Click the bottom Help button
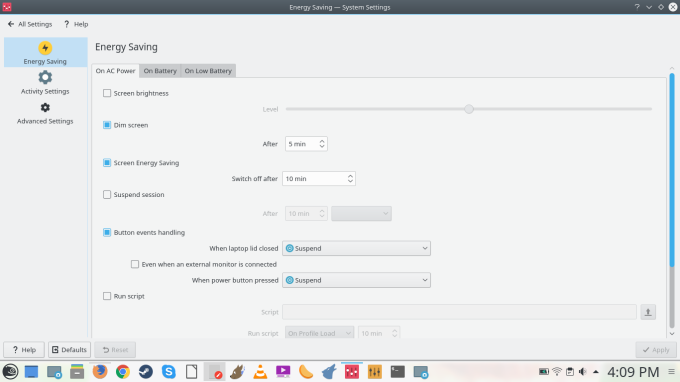The image size is (680, 382). (x=24, y=349)
